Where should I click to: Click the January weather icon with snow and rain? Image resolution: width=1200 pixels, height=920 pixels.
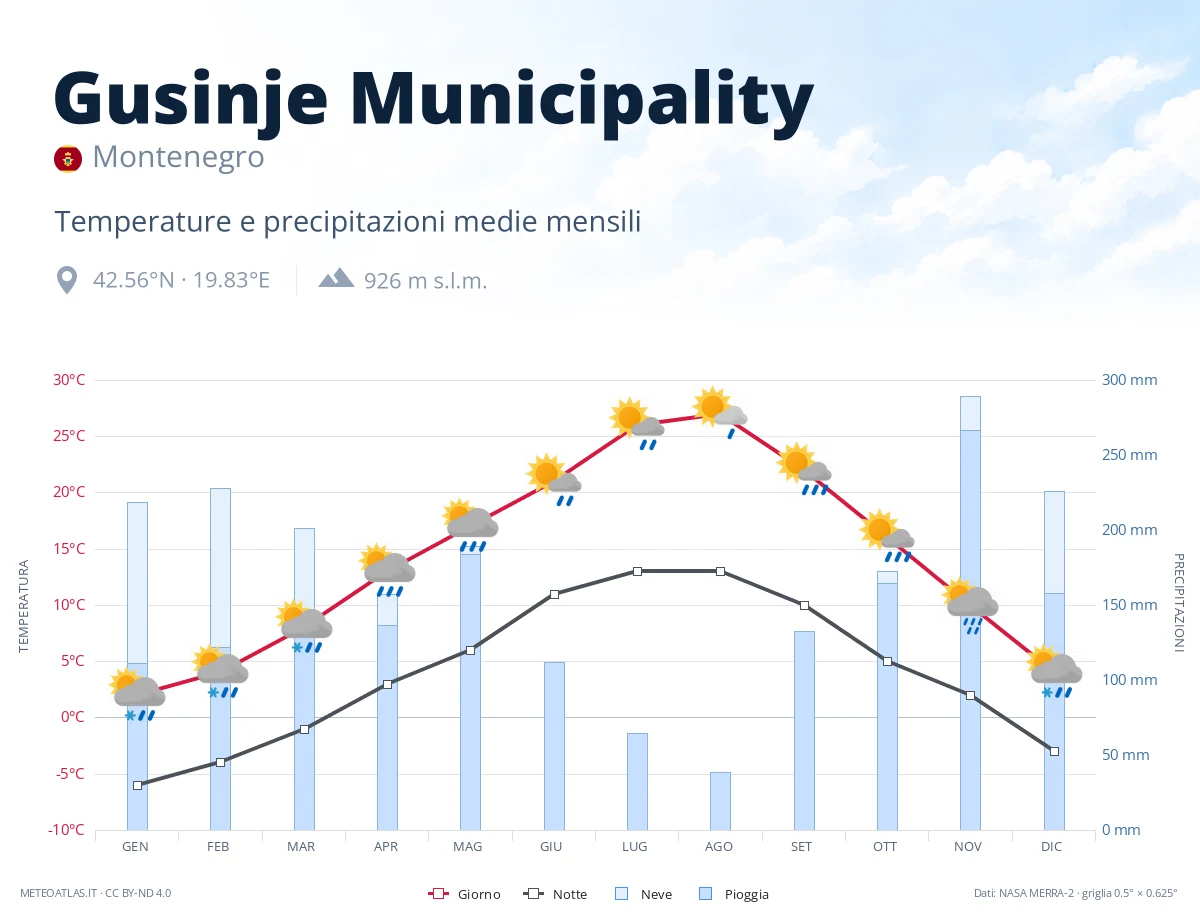(137, 695)
